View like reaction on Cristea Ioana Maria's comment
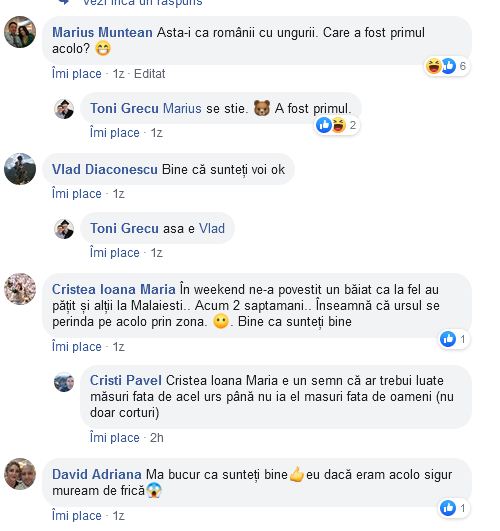 click(x=453, y=339)
